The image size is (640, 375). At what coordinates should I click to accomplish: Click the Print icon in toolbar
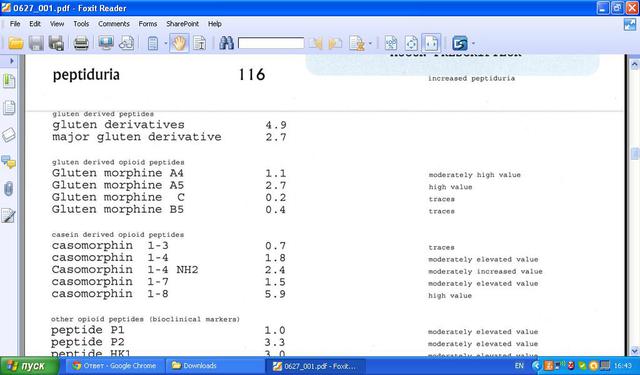click(81, 43)
